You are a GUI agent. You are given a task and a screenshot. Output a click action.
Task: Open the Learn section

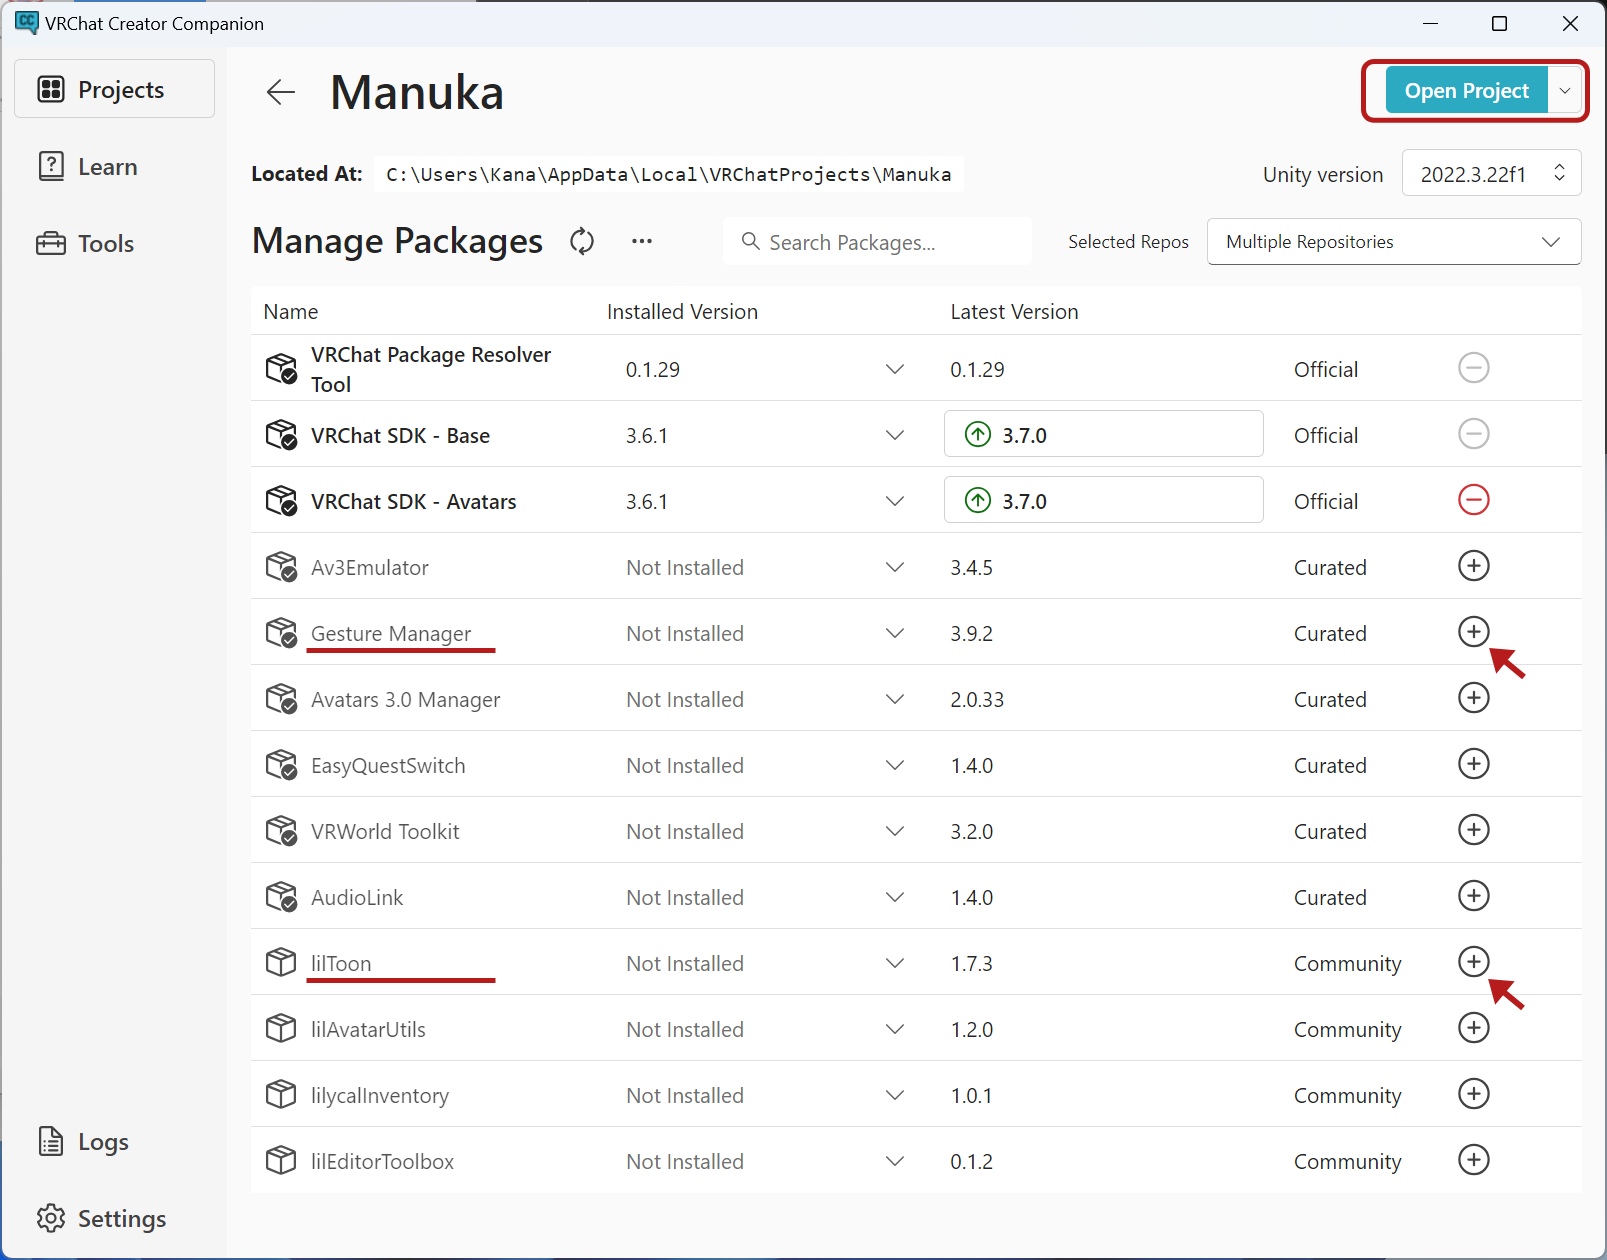tap(114, 166)
